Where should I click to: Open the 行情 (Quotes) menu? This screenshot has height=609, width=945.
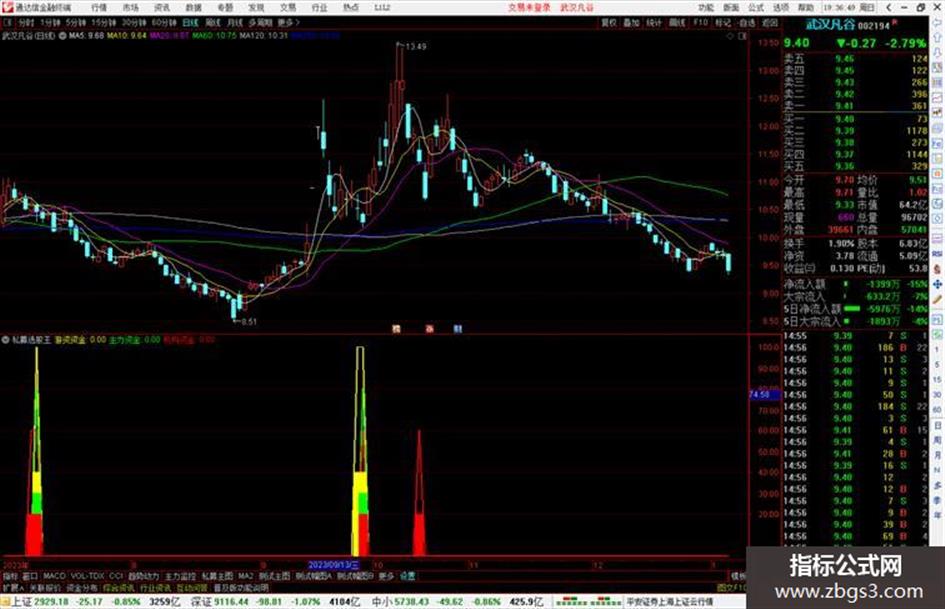pos(99,8)
